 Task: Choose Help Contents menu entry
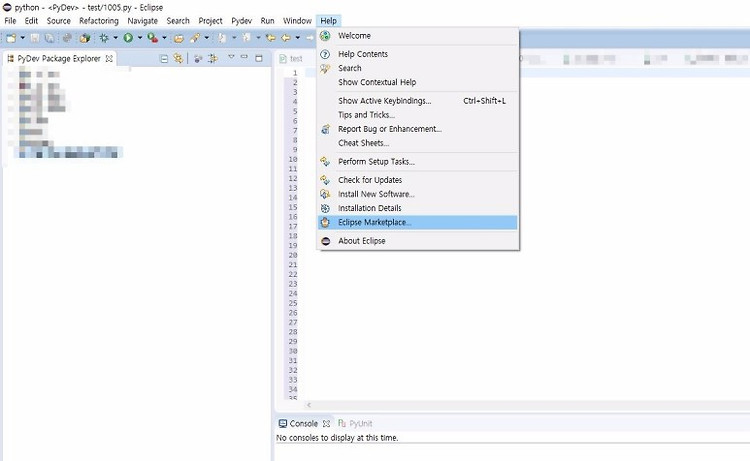click(418, 54)
